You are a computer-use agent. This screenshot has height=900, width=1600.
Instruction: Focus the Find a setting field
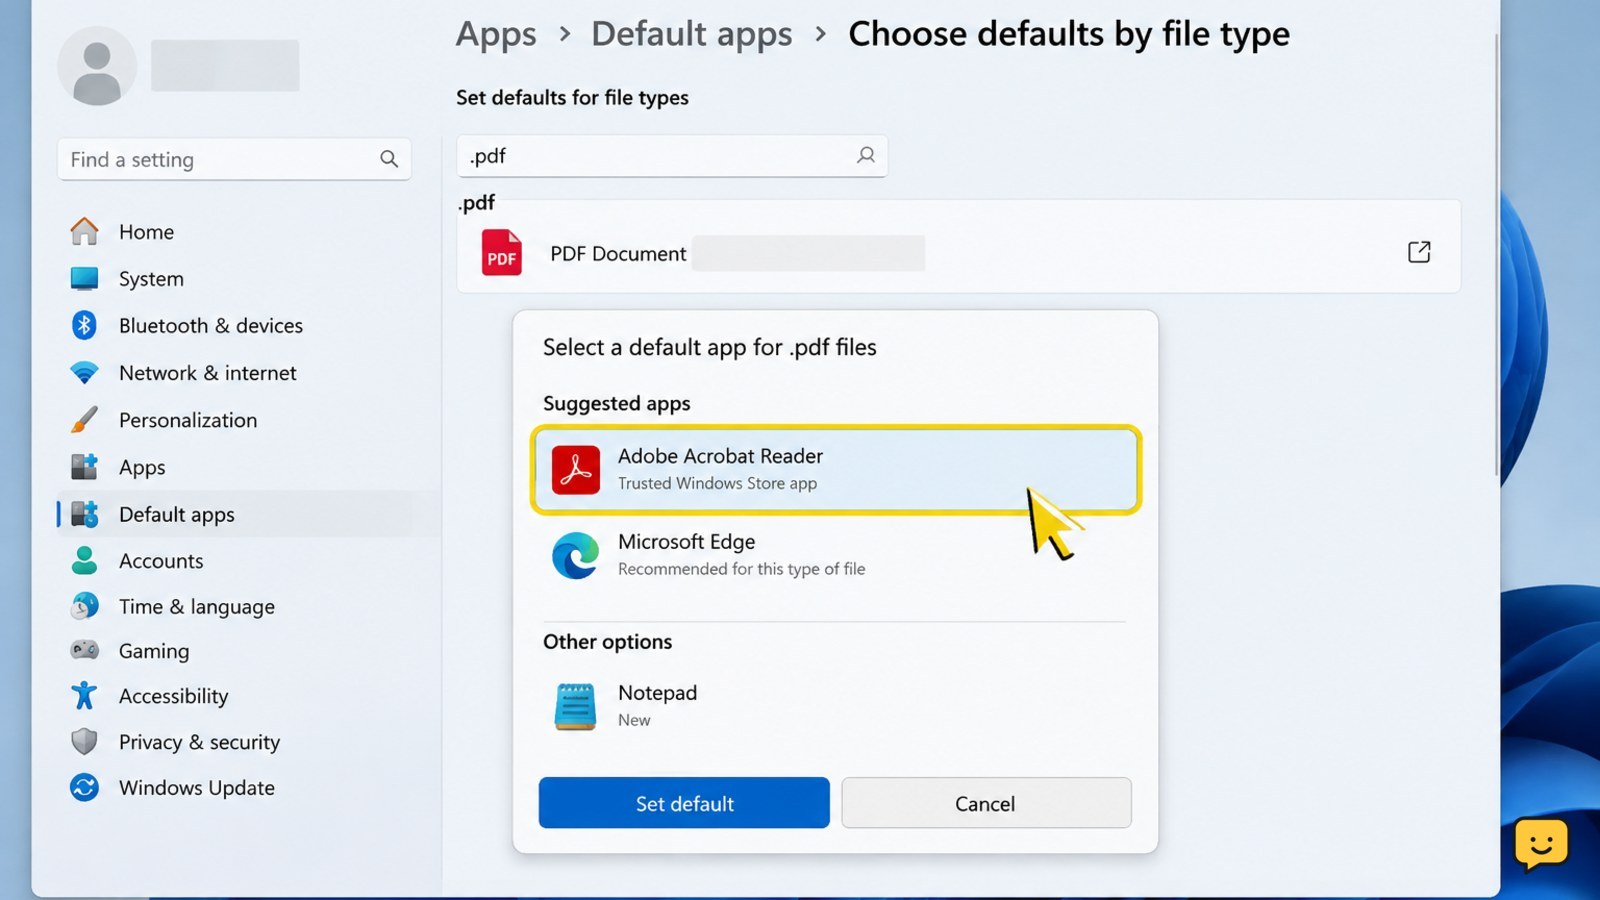tap(234, 159)
